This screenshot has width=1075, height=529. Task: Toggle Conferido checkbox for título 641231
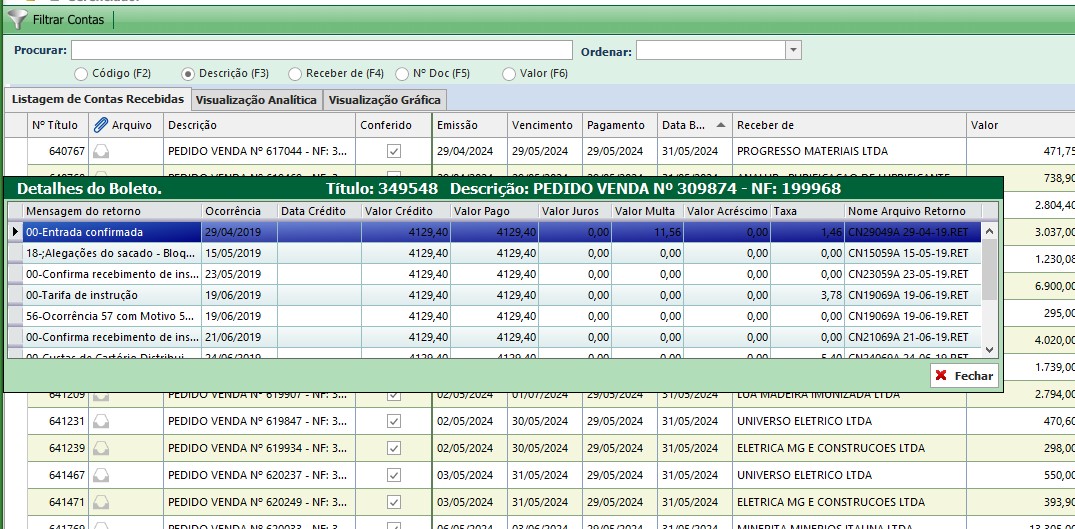pyautogui.click(x=394, y=421)
